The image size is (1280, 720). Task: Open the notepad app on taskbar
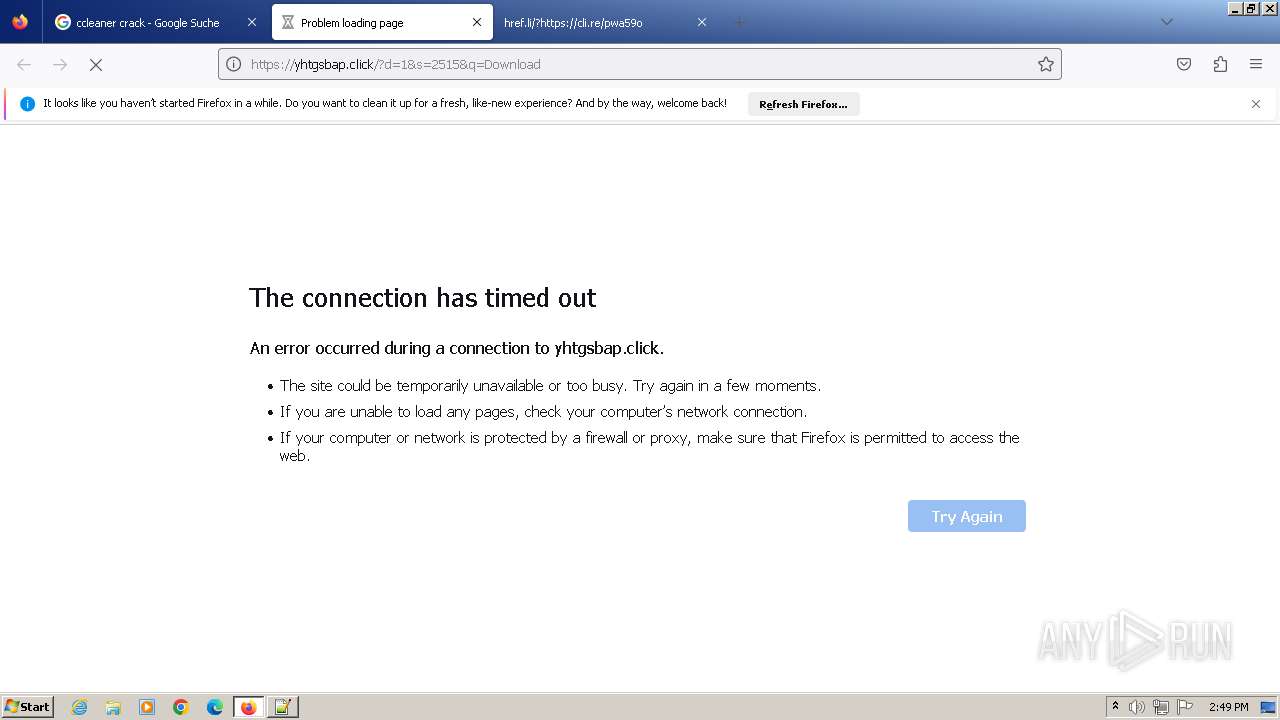click(x=283, y=707)
